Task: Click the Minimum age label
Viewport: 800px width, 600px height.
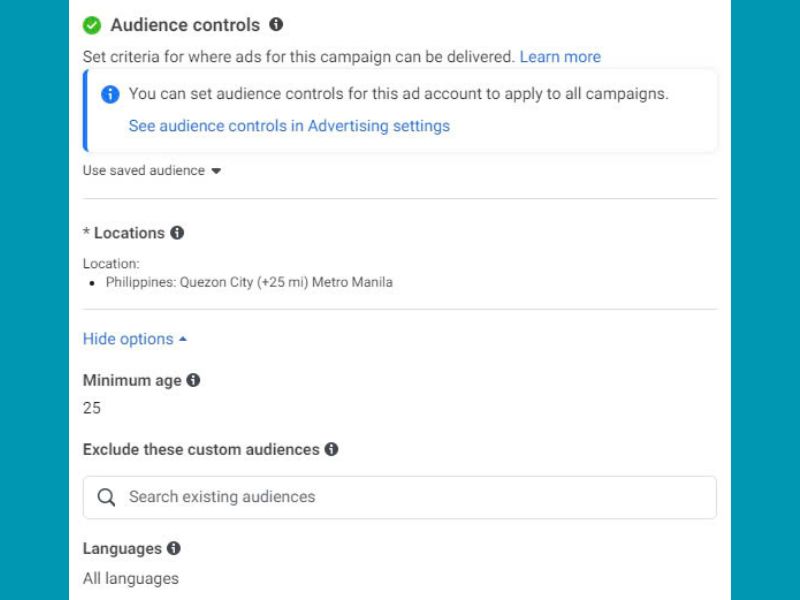Action: pyautogui.click(x=132, y=381)
